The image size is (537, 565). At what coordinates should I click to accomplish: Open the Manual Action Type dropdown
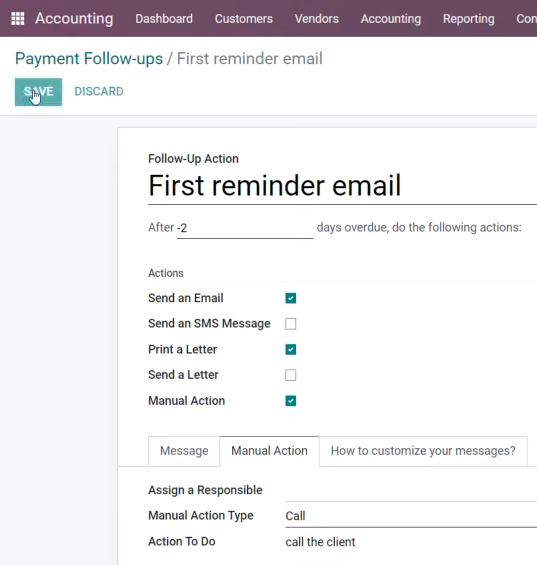411,516
